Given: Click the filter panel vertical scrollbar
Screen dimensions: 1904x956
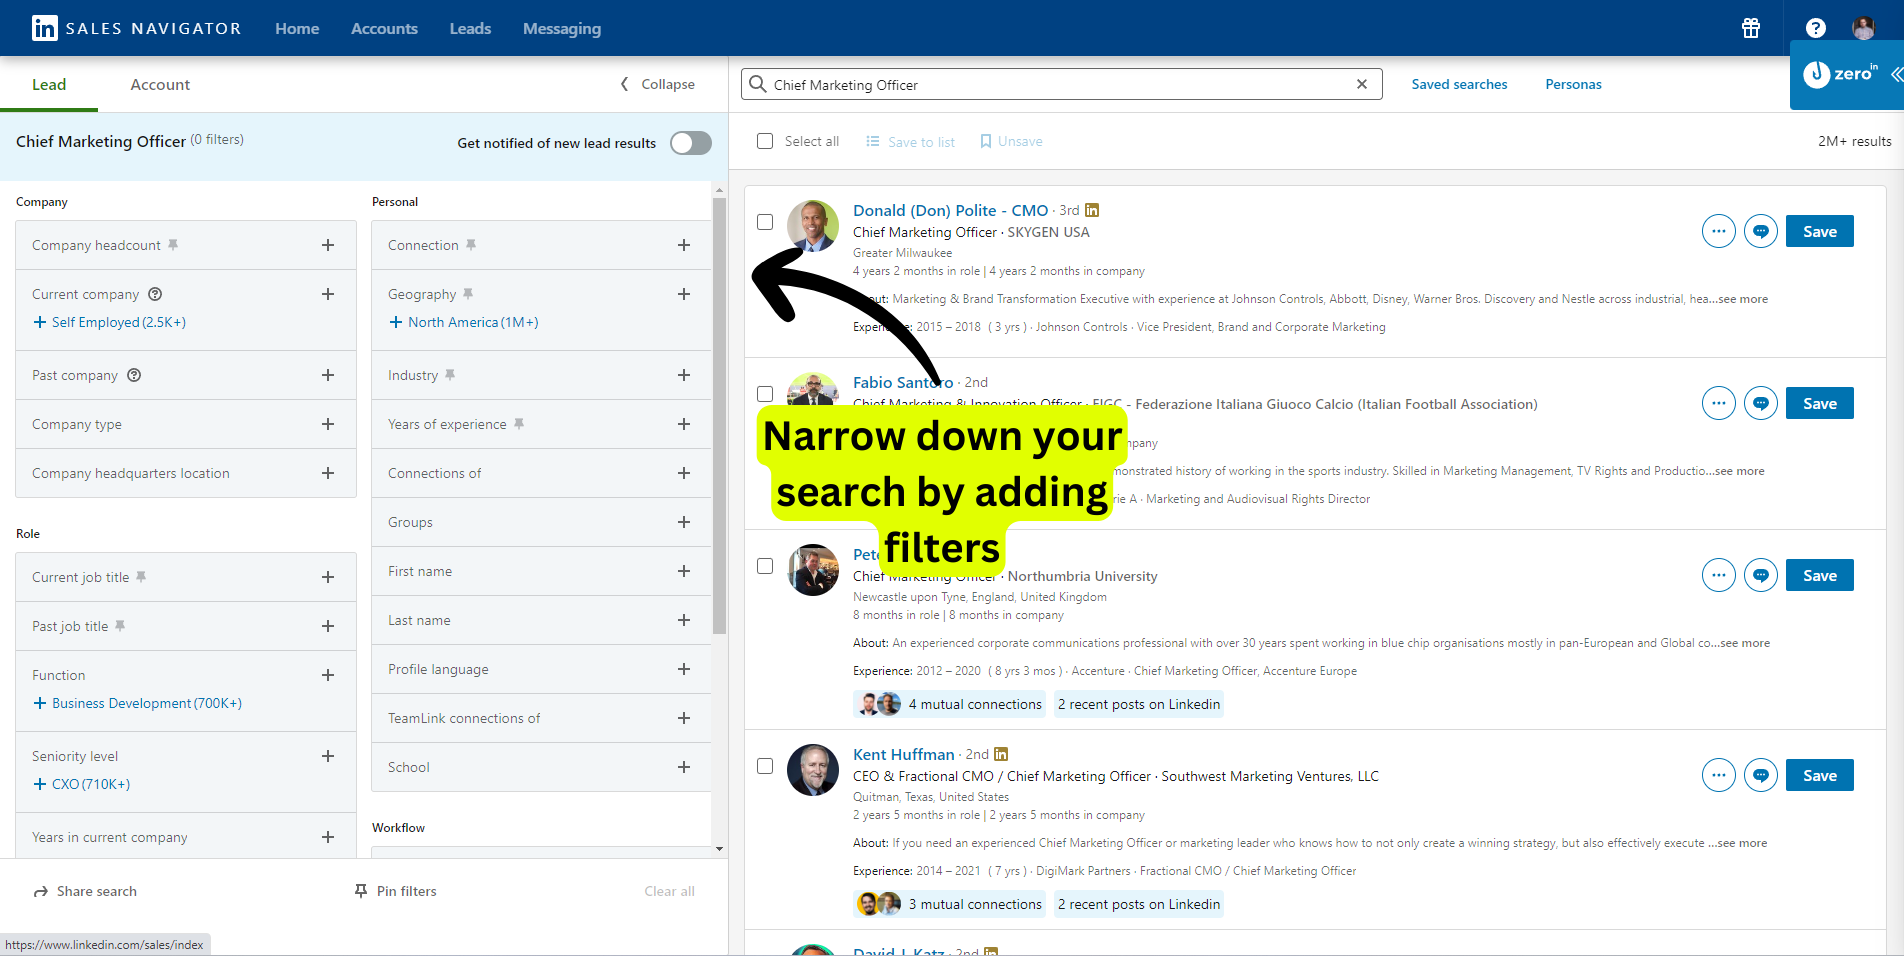Looking at the screenshot, I should (x=719, y=415).
